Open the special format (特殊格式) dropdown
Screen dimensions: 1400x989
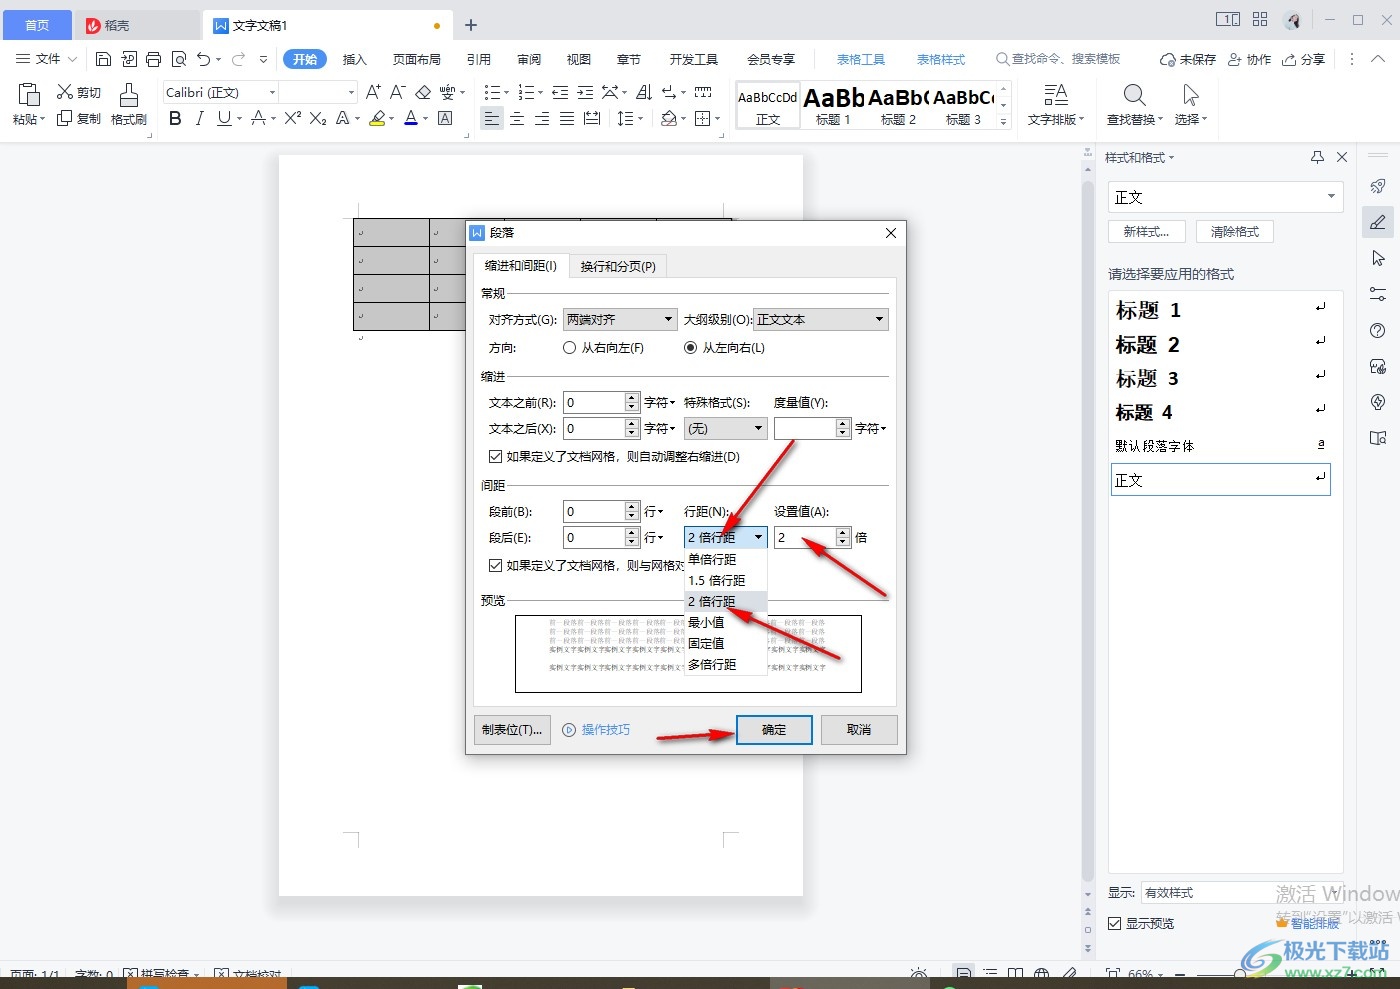tap(725, 428)
